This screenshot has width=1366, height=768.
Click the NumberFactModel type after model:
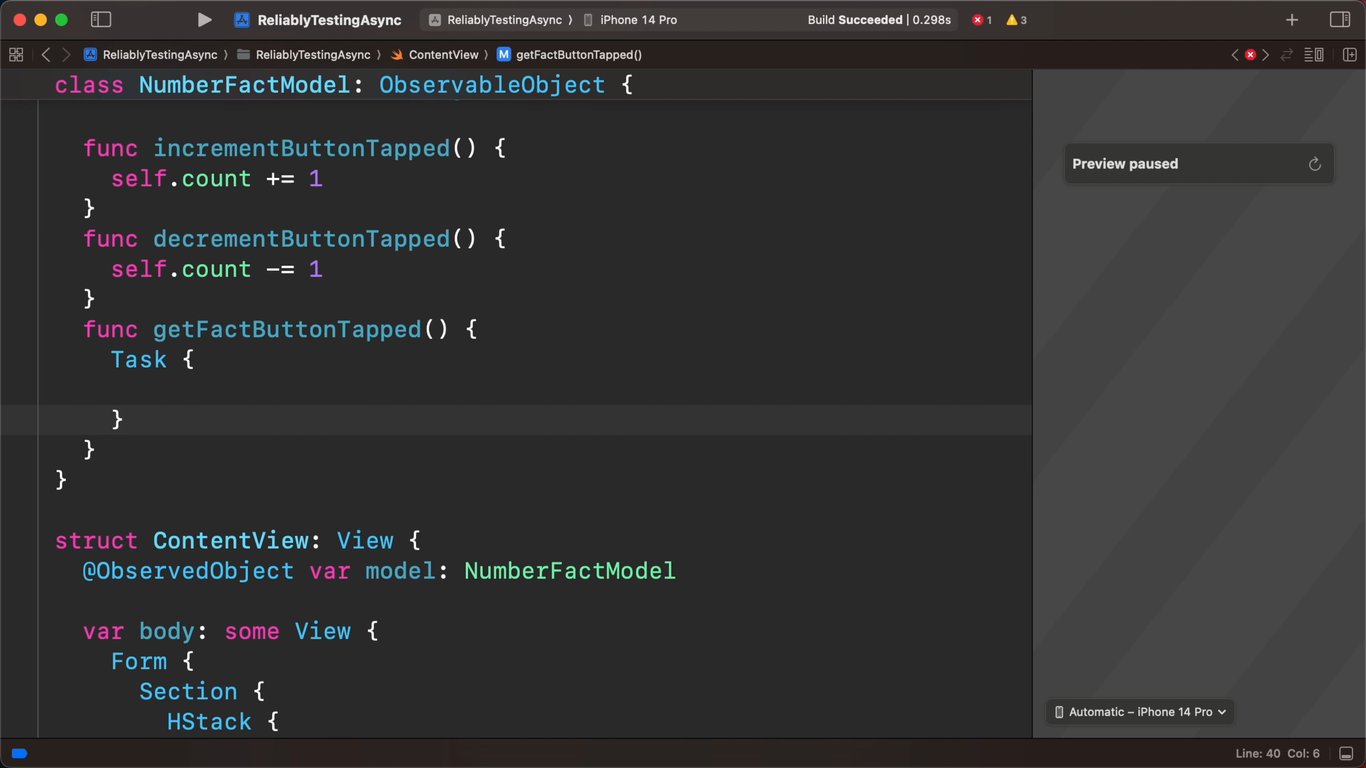click(570, 571)
